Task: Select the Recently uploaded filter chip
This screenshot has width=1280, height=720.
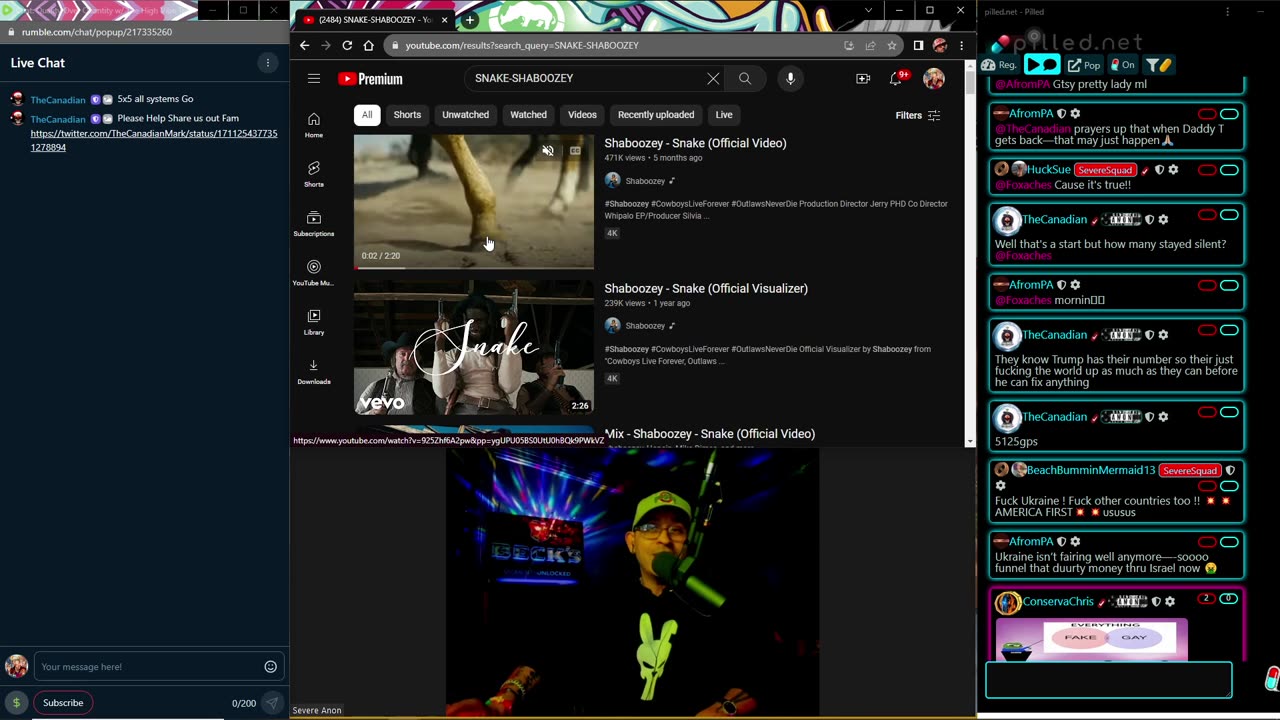Action: [x=656, y=115]
